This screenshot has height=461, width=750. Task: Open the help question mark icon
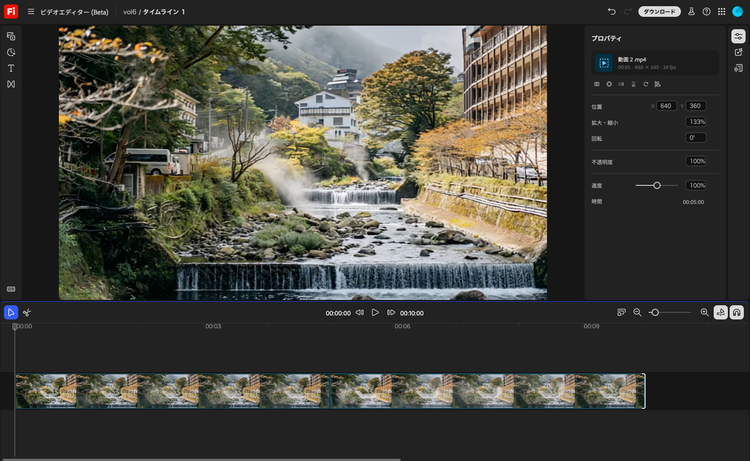coord(707,11)
